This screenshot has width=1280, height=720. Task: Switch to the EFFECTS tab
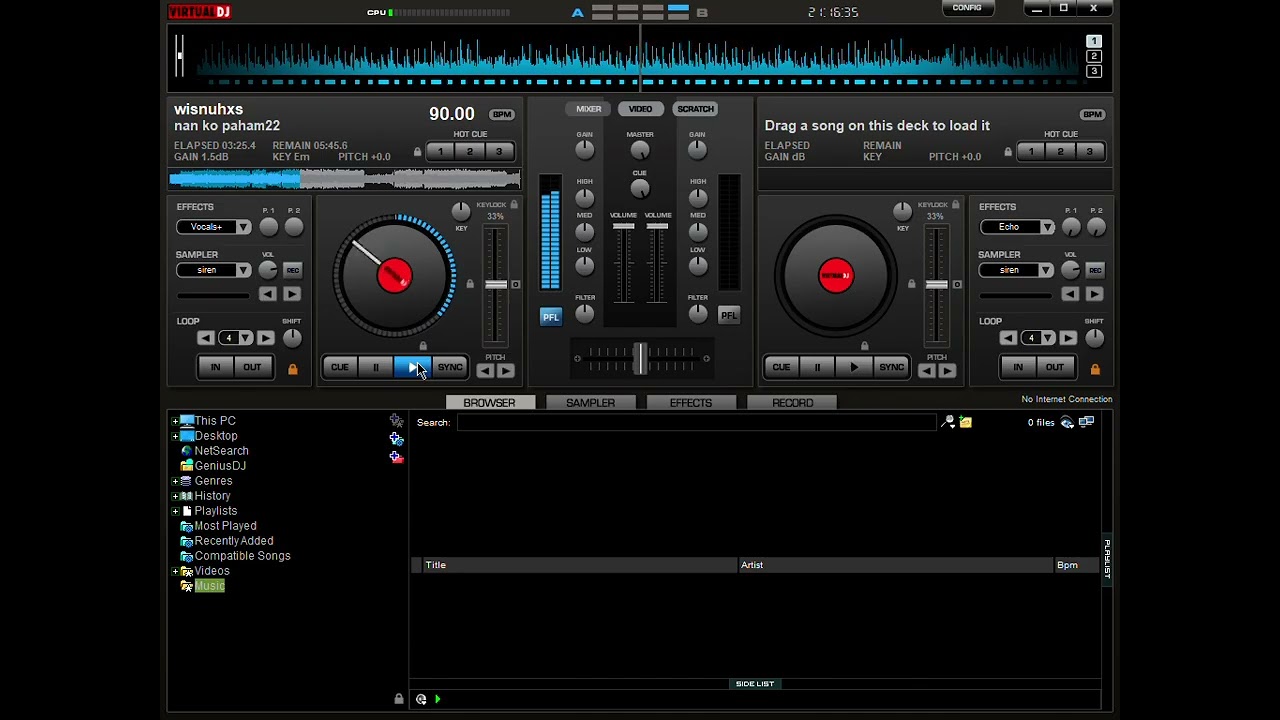click(x=691, y=403)
